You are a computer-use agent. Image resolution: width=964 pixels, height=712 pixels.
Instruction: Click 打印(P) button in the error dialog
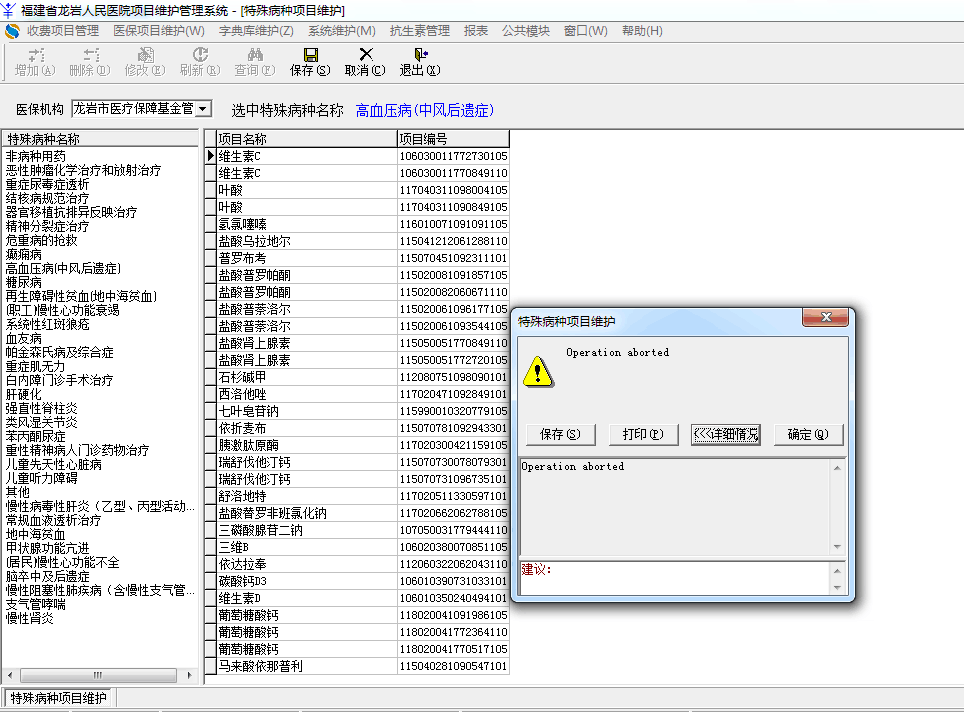643,434
